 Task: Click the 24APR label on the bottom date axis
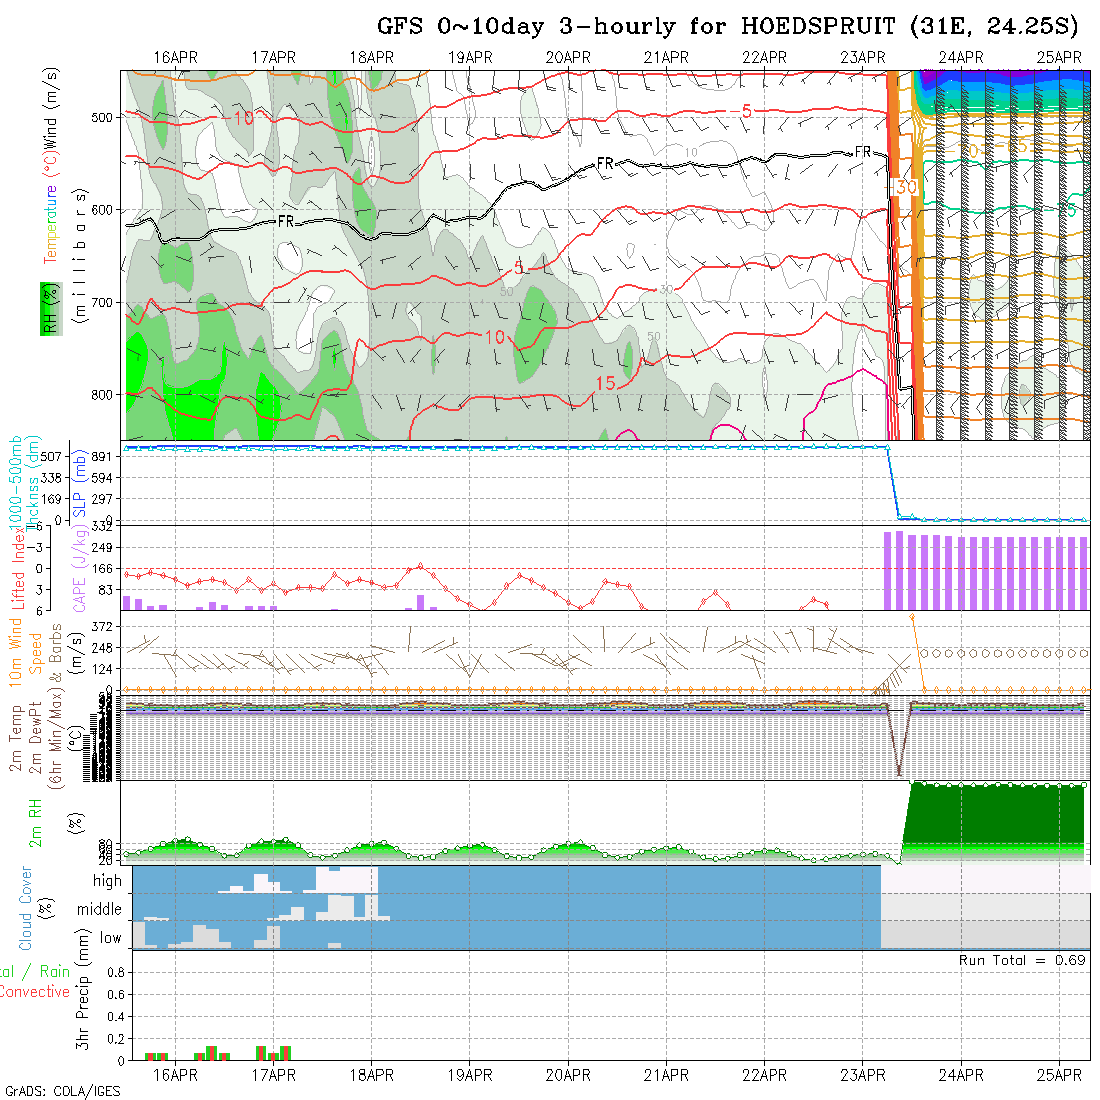pos(961,1075)
